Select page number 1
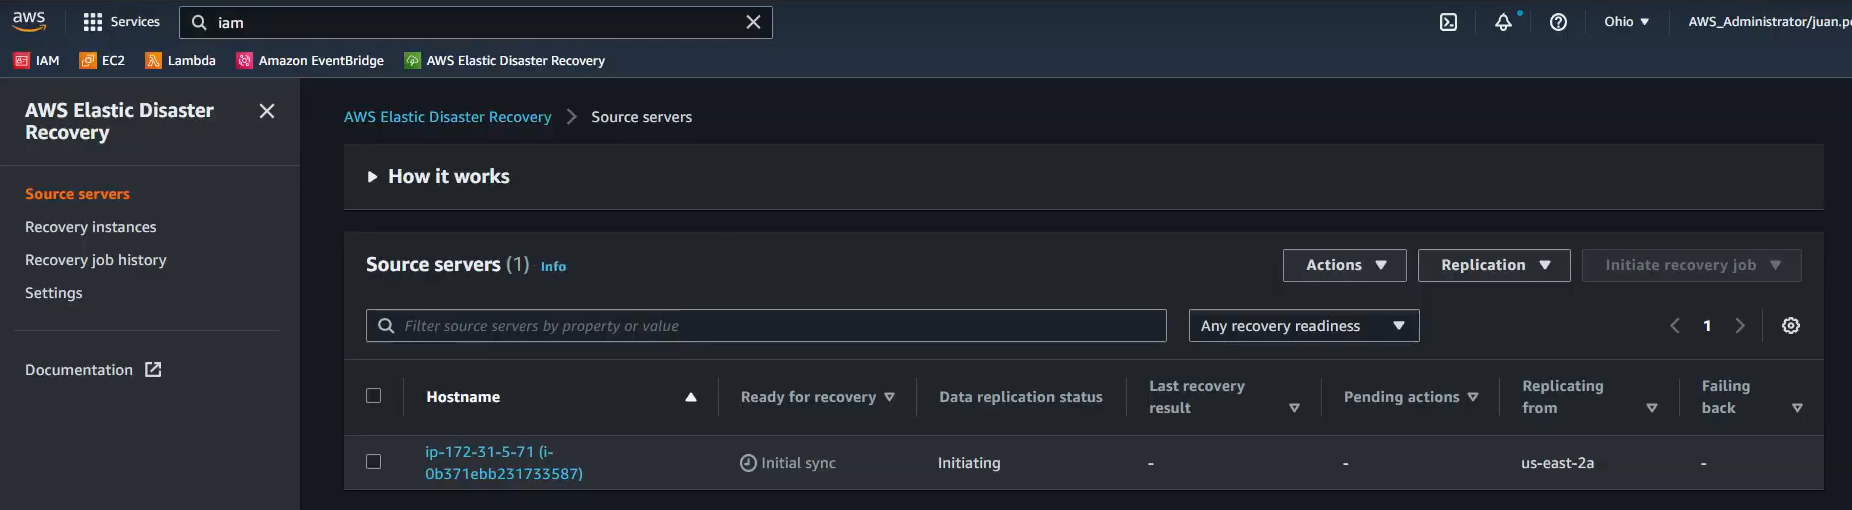The height and width of the screenshot is (510, 1852). [x=1707, y=326]
